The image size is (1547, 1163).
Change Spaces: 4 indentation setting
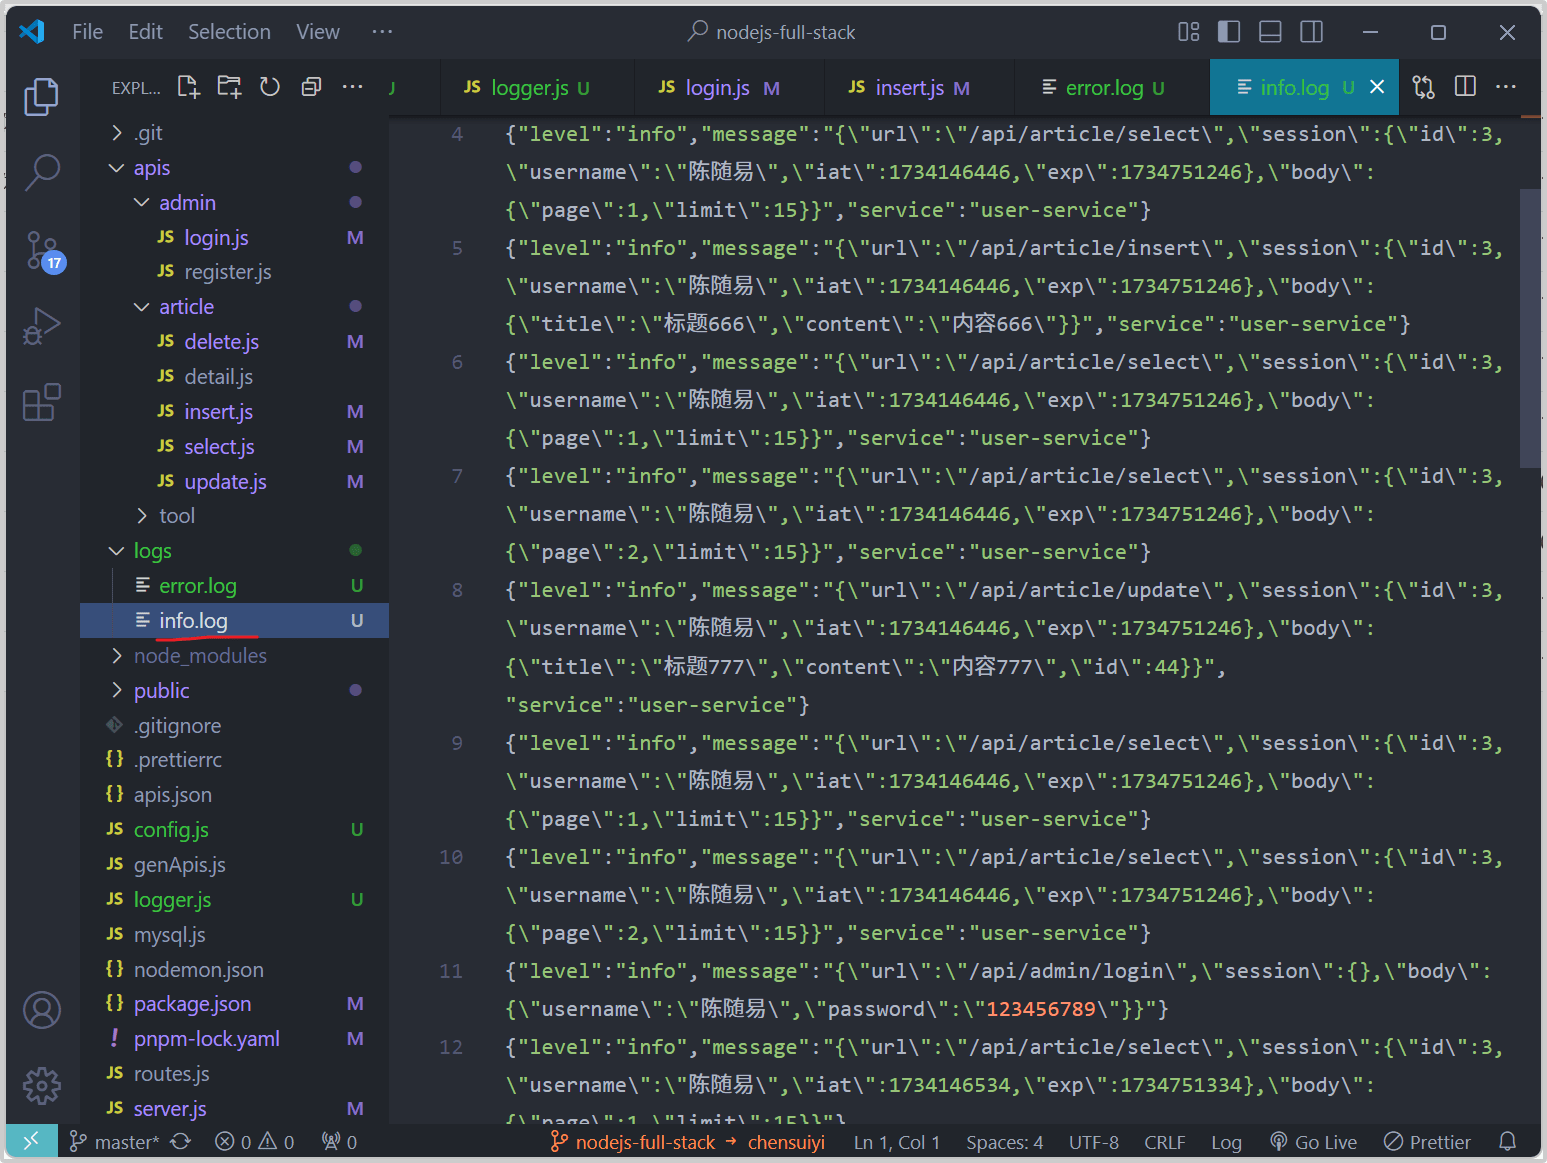1004,1141
